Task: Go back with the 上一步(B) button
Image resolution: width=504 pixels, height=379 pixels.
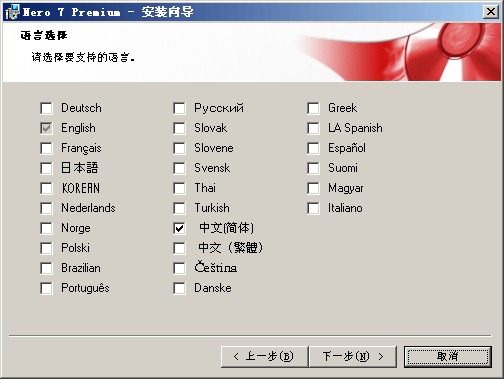Action: pos(264,356)
